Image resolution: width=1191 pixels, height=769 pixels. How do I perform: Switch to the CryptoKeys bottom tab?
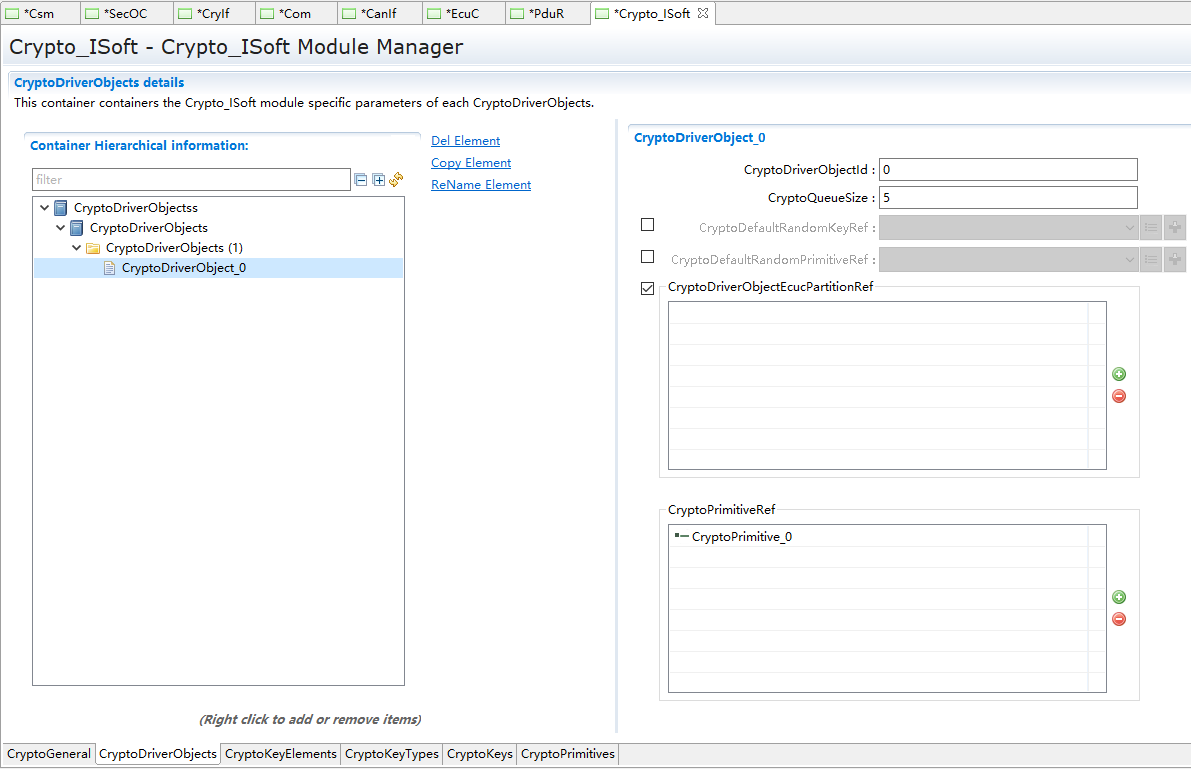tap(480, 754)
